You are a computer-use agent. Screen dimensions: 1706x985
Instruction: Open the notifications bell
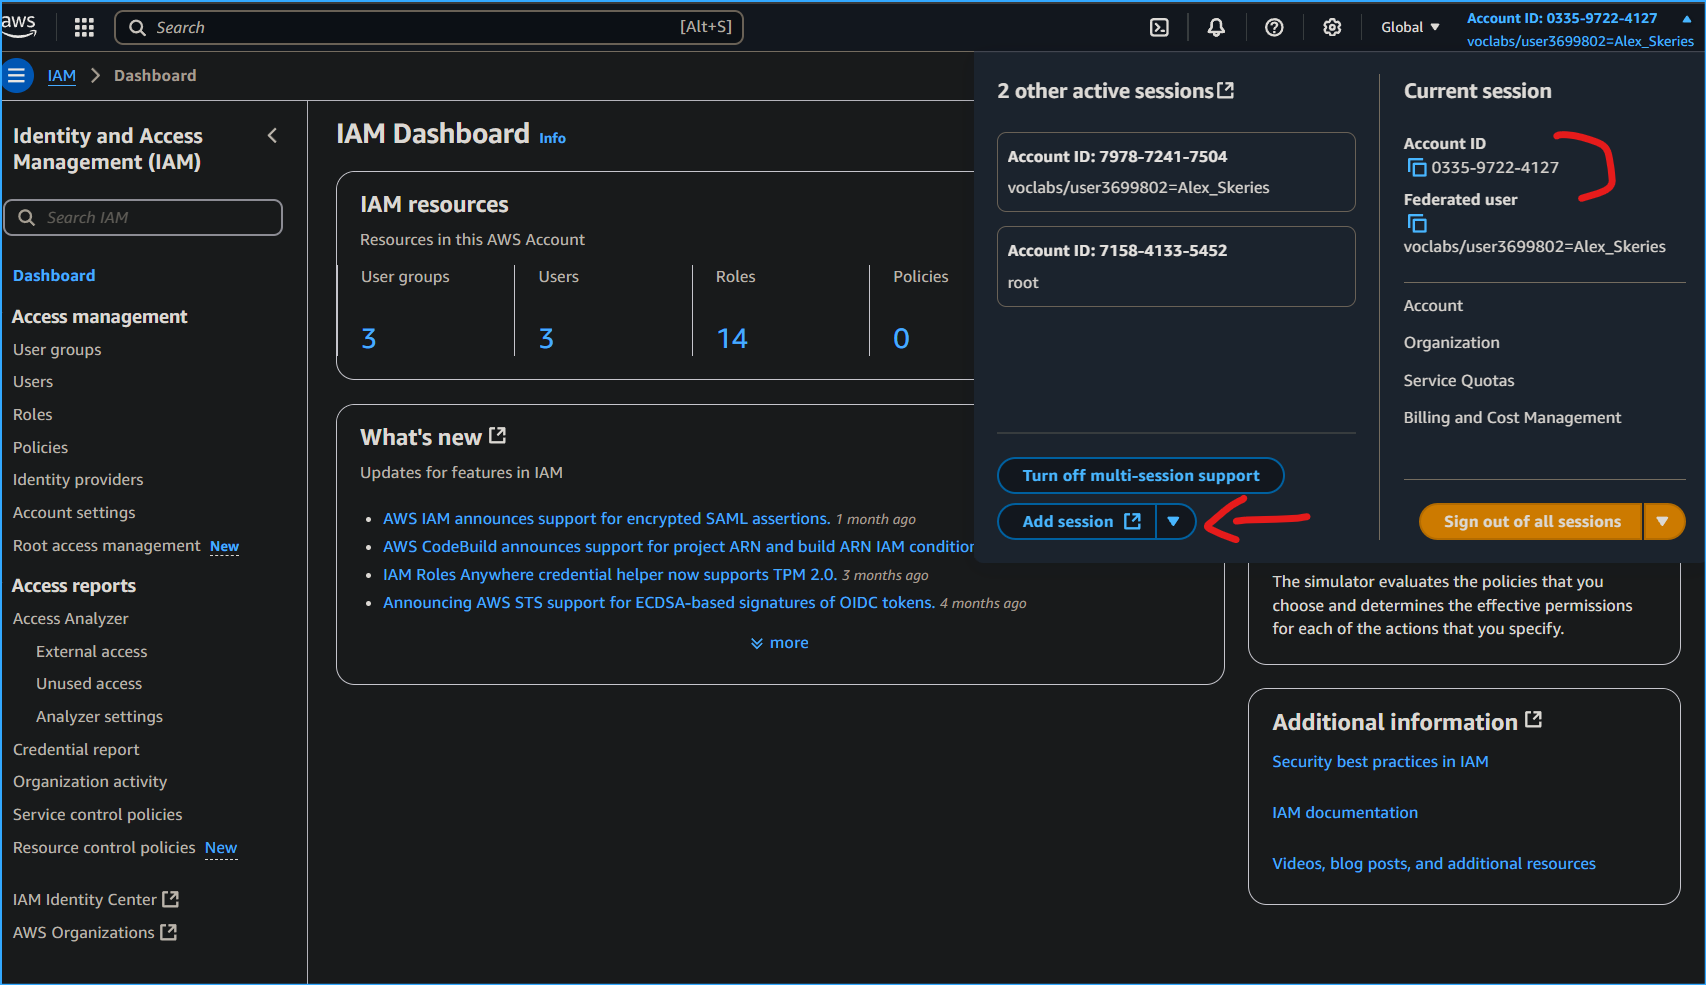pyautogui.click(x=1216, y=27)
